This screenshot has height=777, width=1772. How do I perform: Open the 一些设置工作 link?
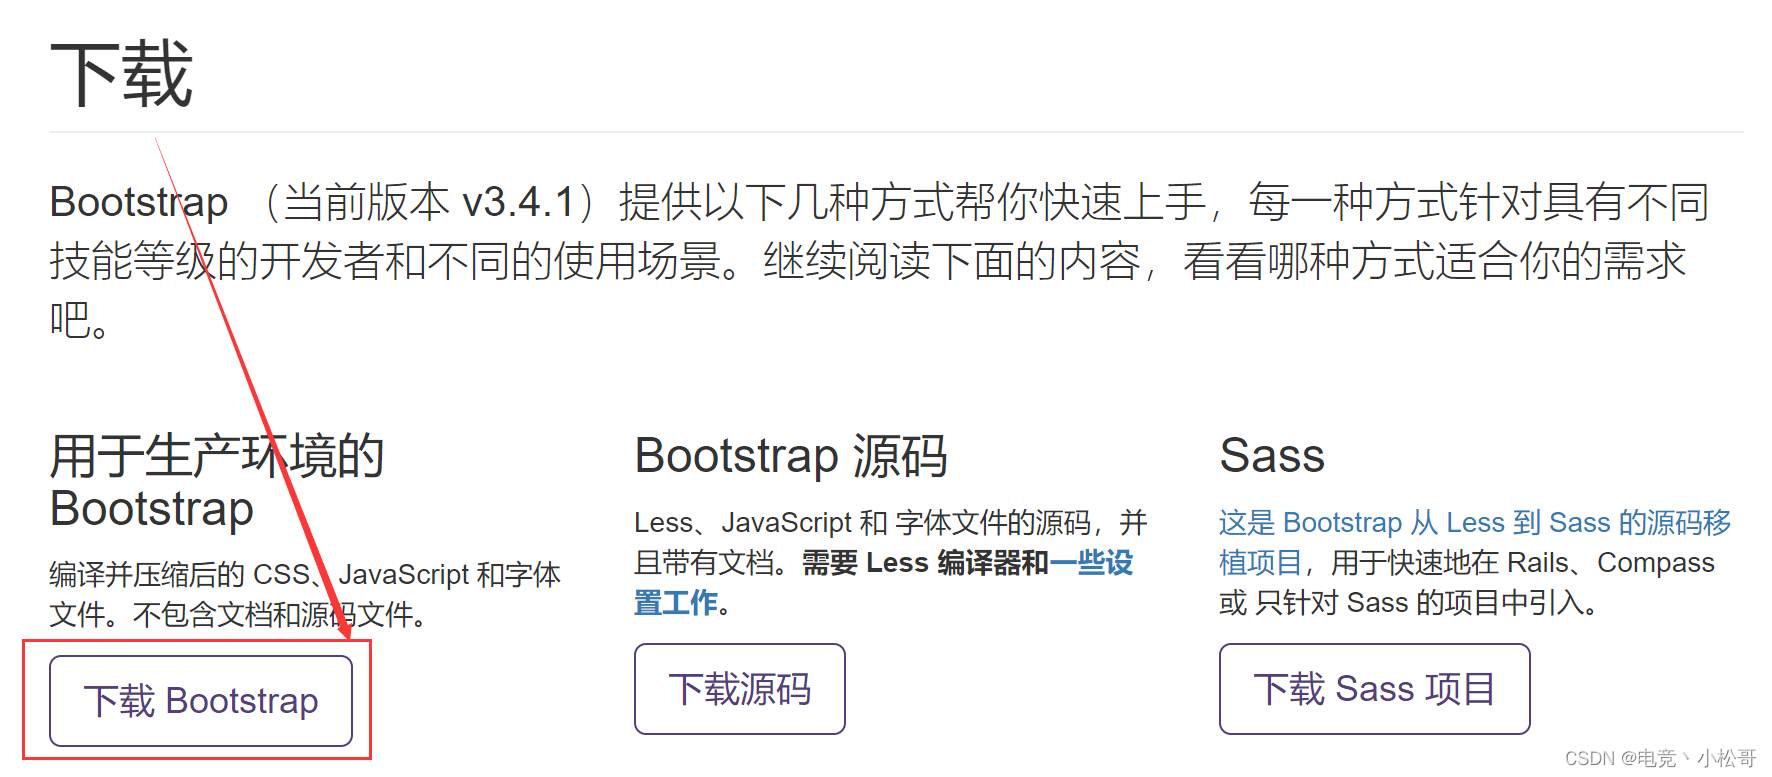(884, 583)
